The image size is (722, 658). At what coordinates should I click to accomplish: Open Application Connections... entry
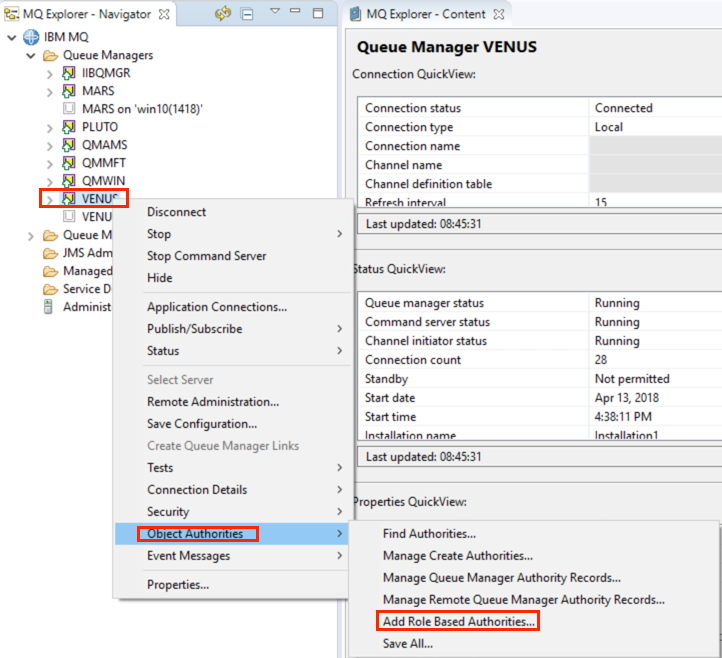coord(217,307)
